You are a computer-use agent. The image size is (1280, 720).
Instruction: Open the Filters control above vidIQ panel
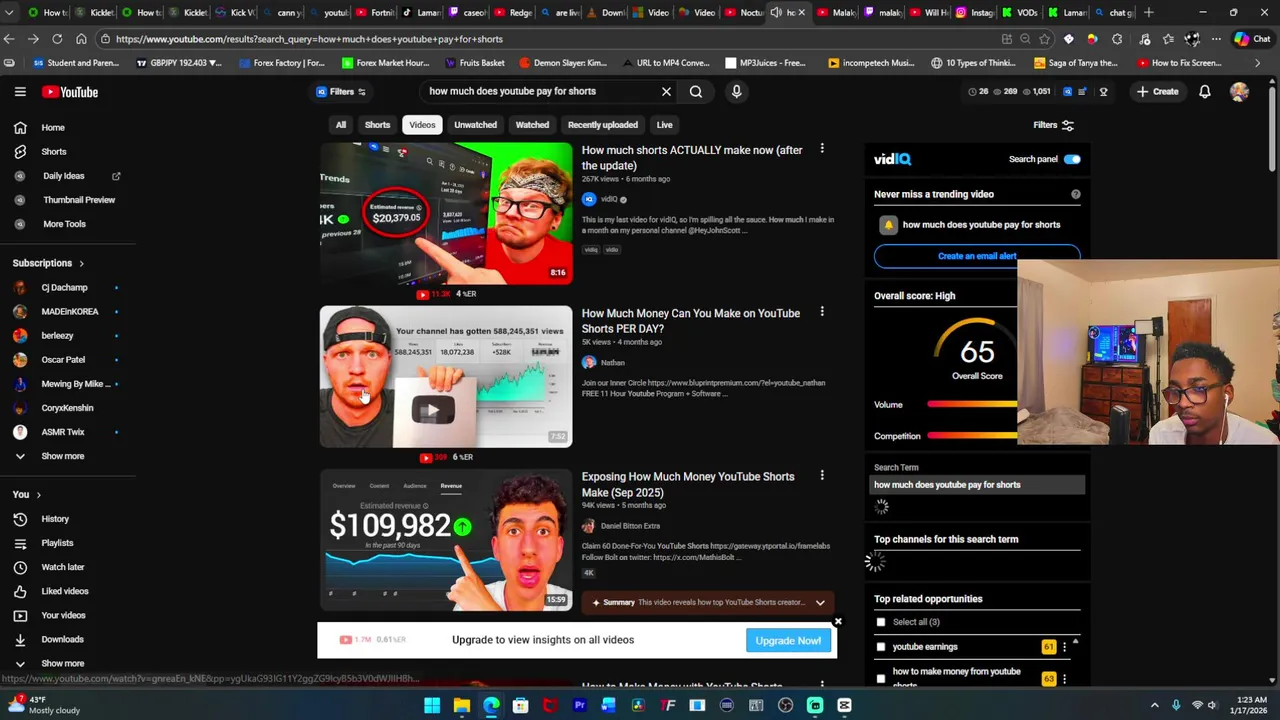click(x=1053, y=125)
